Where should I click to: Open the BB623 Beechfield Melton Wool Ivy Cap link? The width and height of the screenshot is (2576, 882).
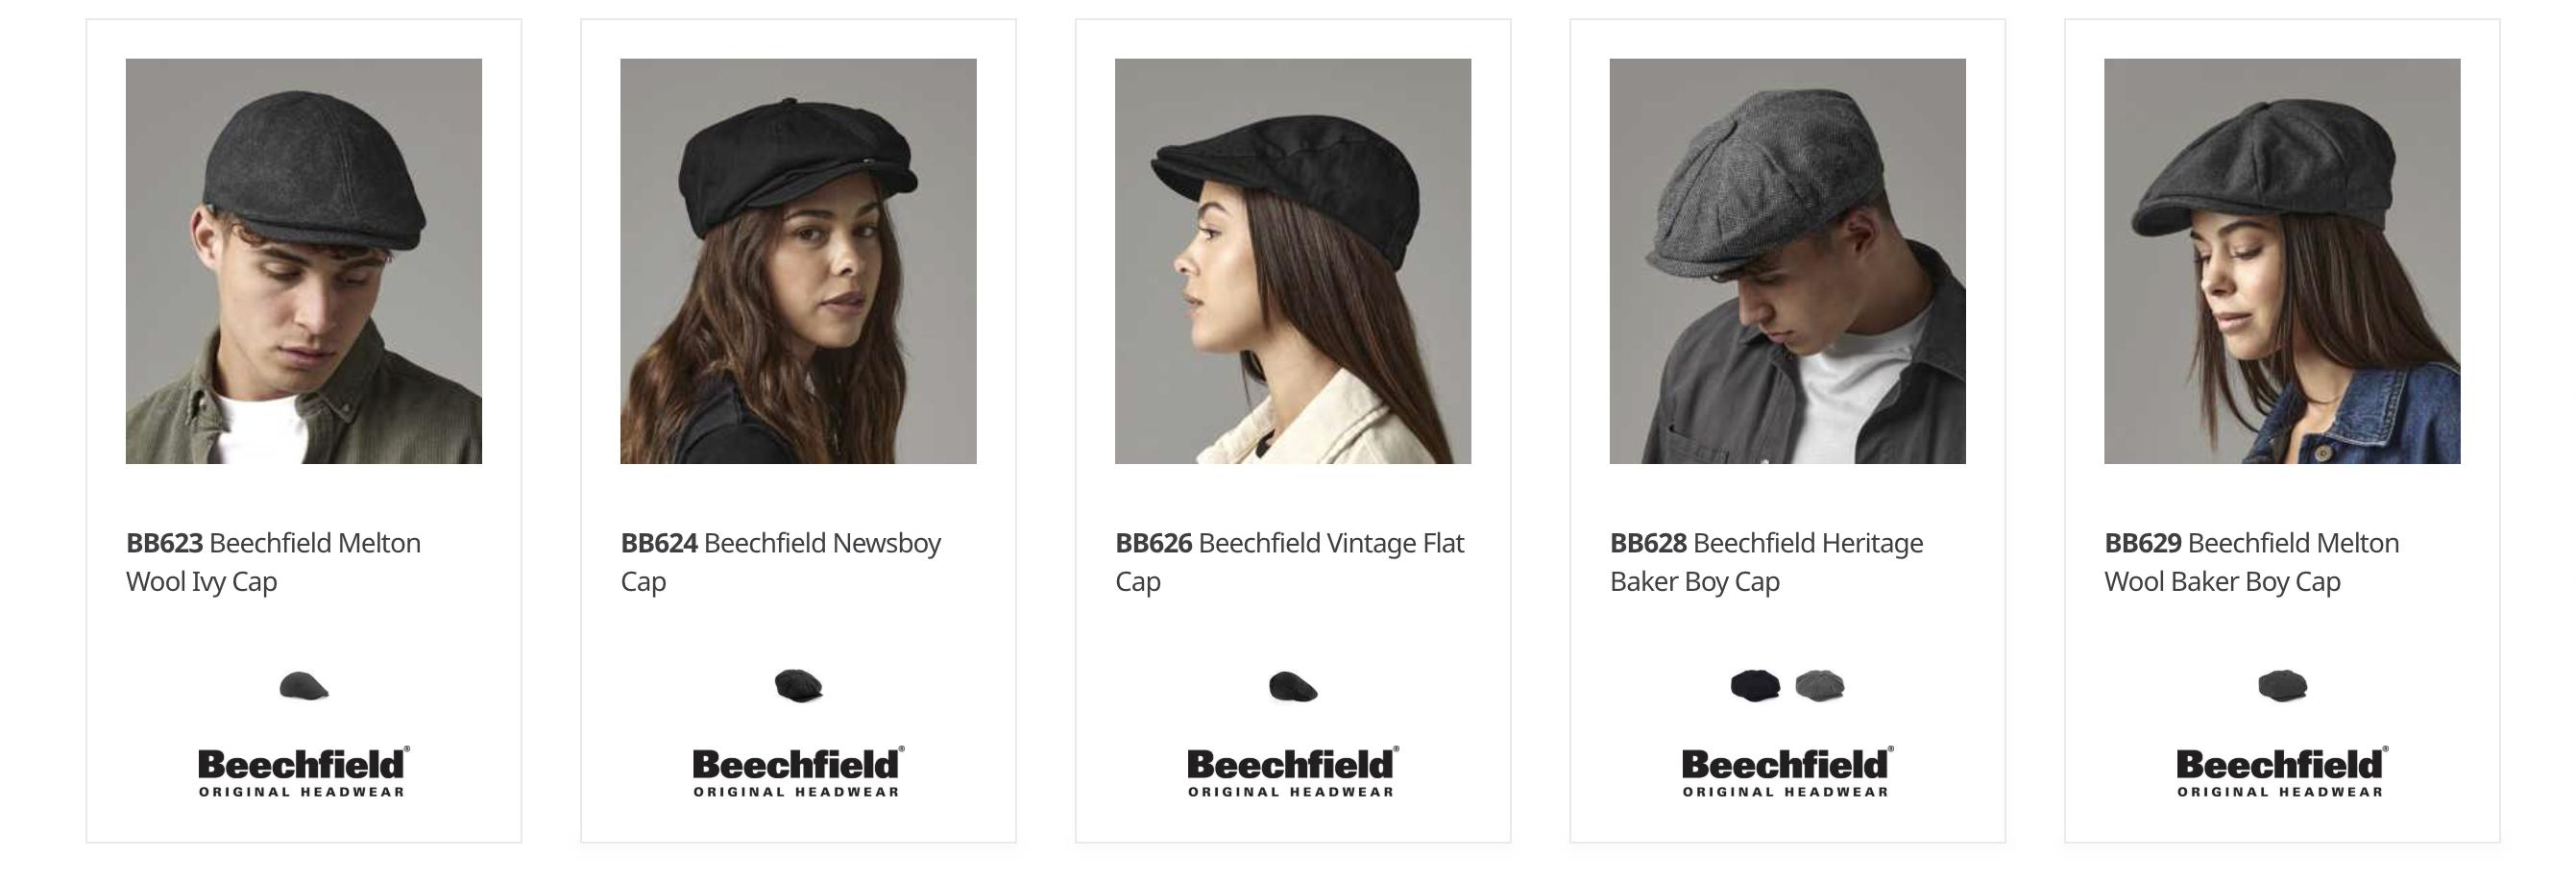click(x=273, y=562)
